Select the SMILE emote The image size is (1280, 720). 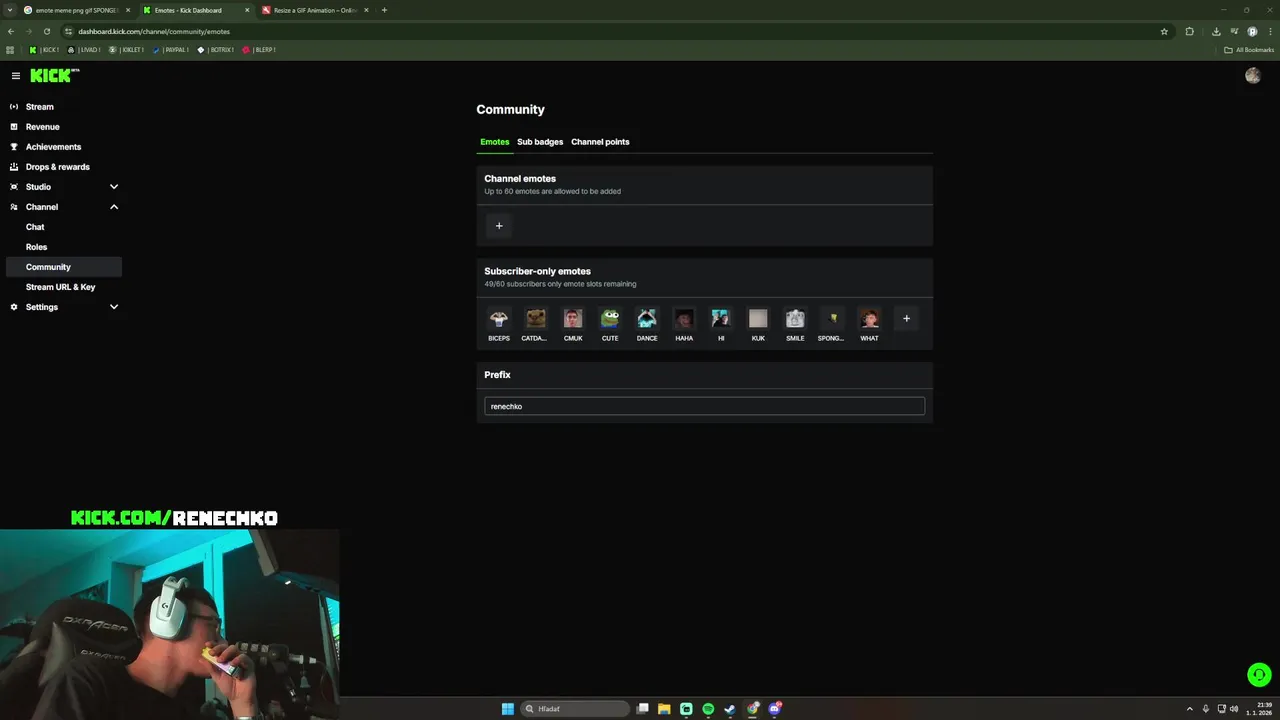(795, 319)
